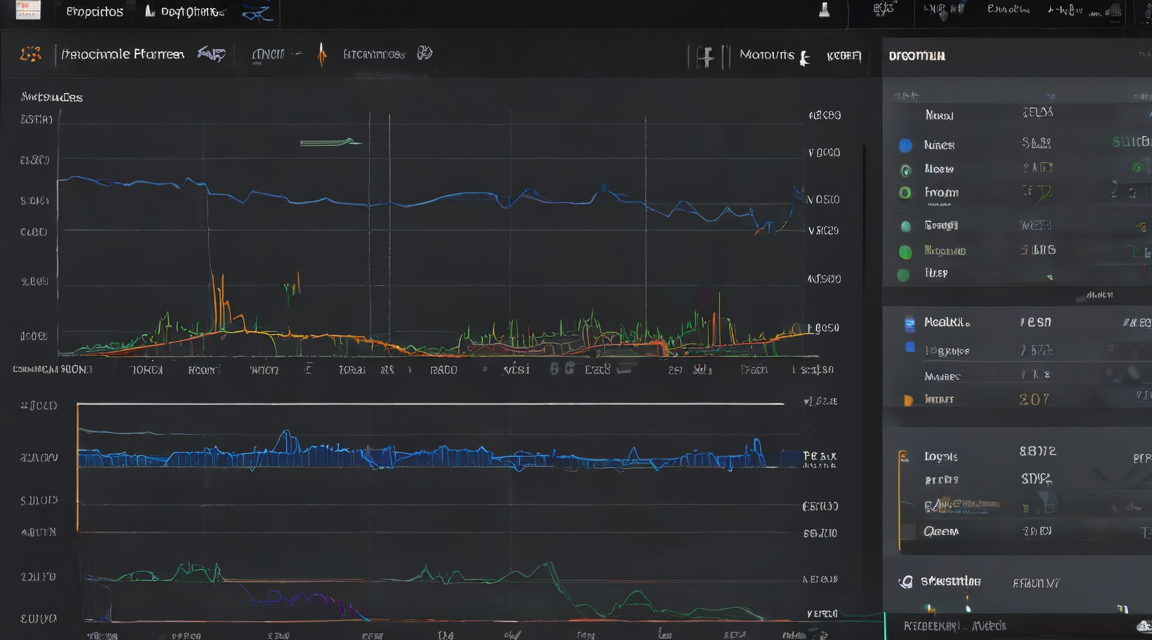Click the round icon right of the flame's label
Image resolution: width=1152 pixels, height=640 pixels.
[425, 53]
